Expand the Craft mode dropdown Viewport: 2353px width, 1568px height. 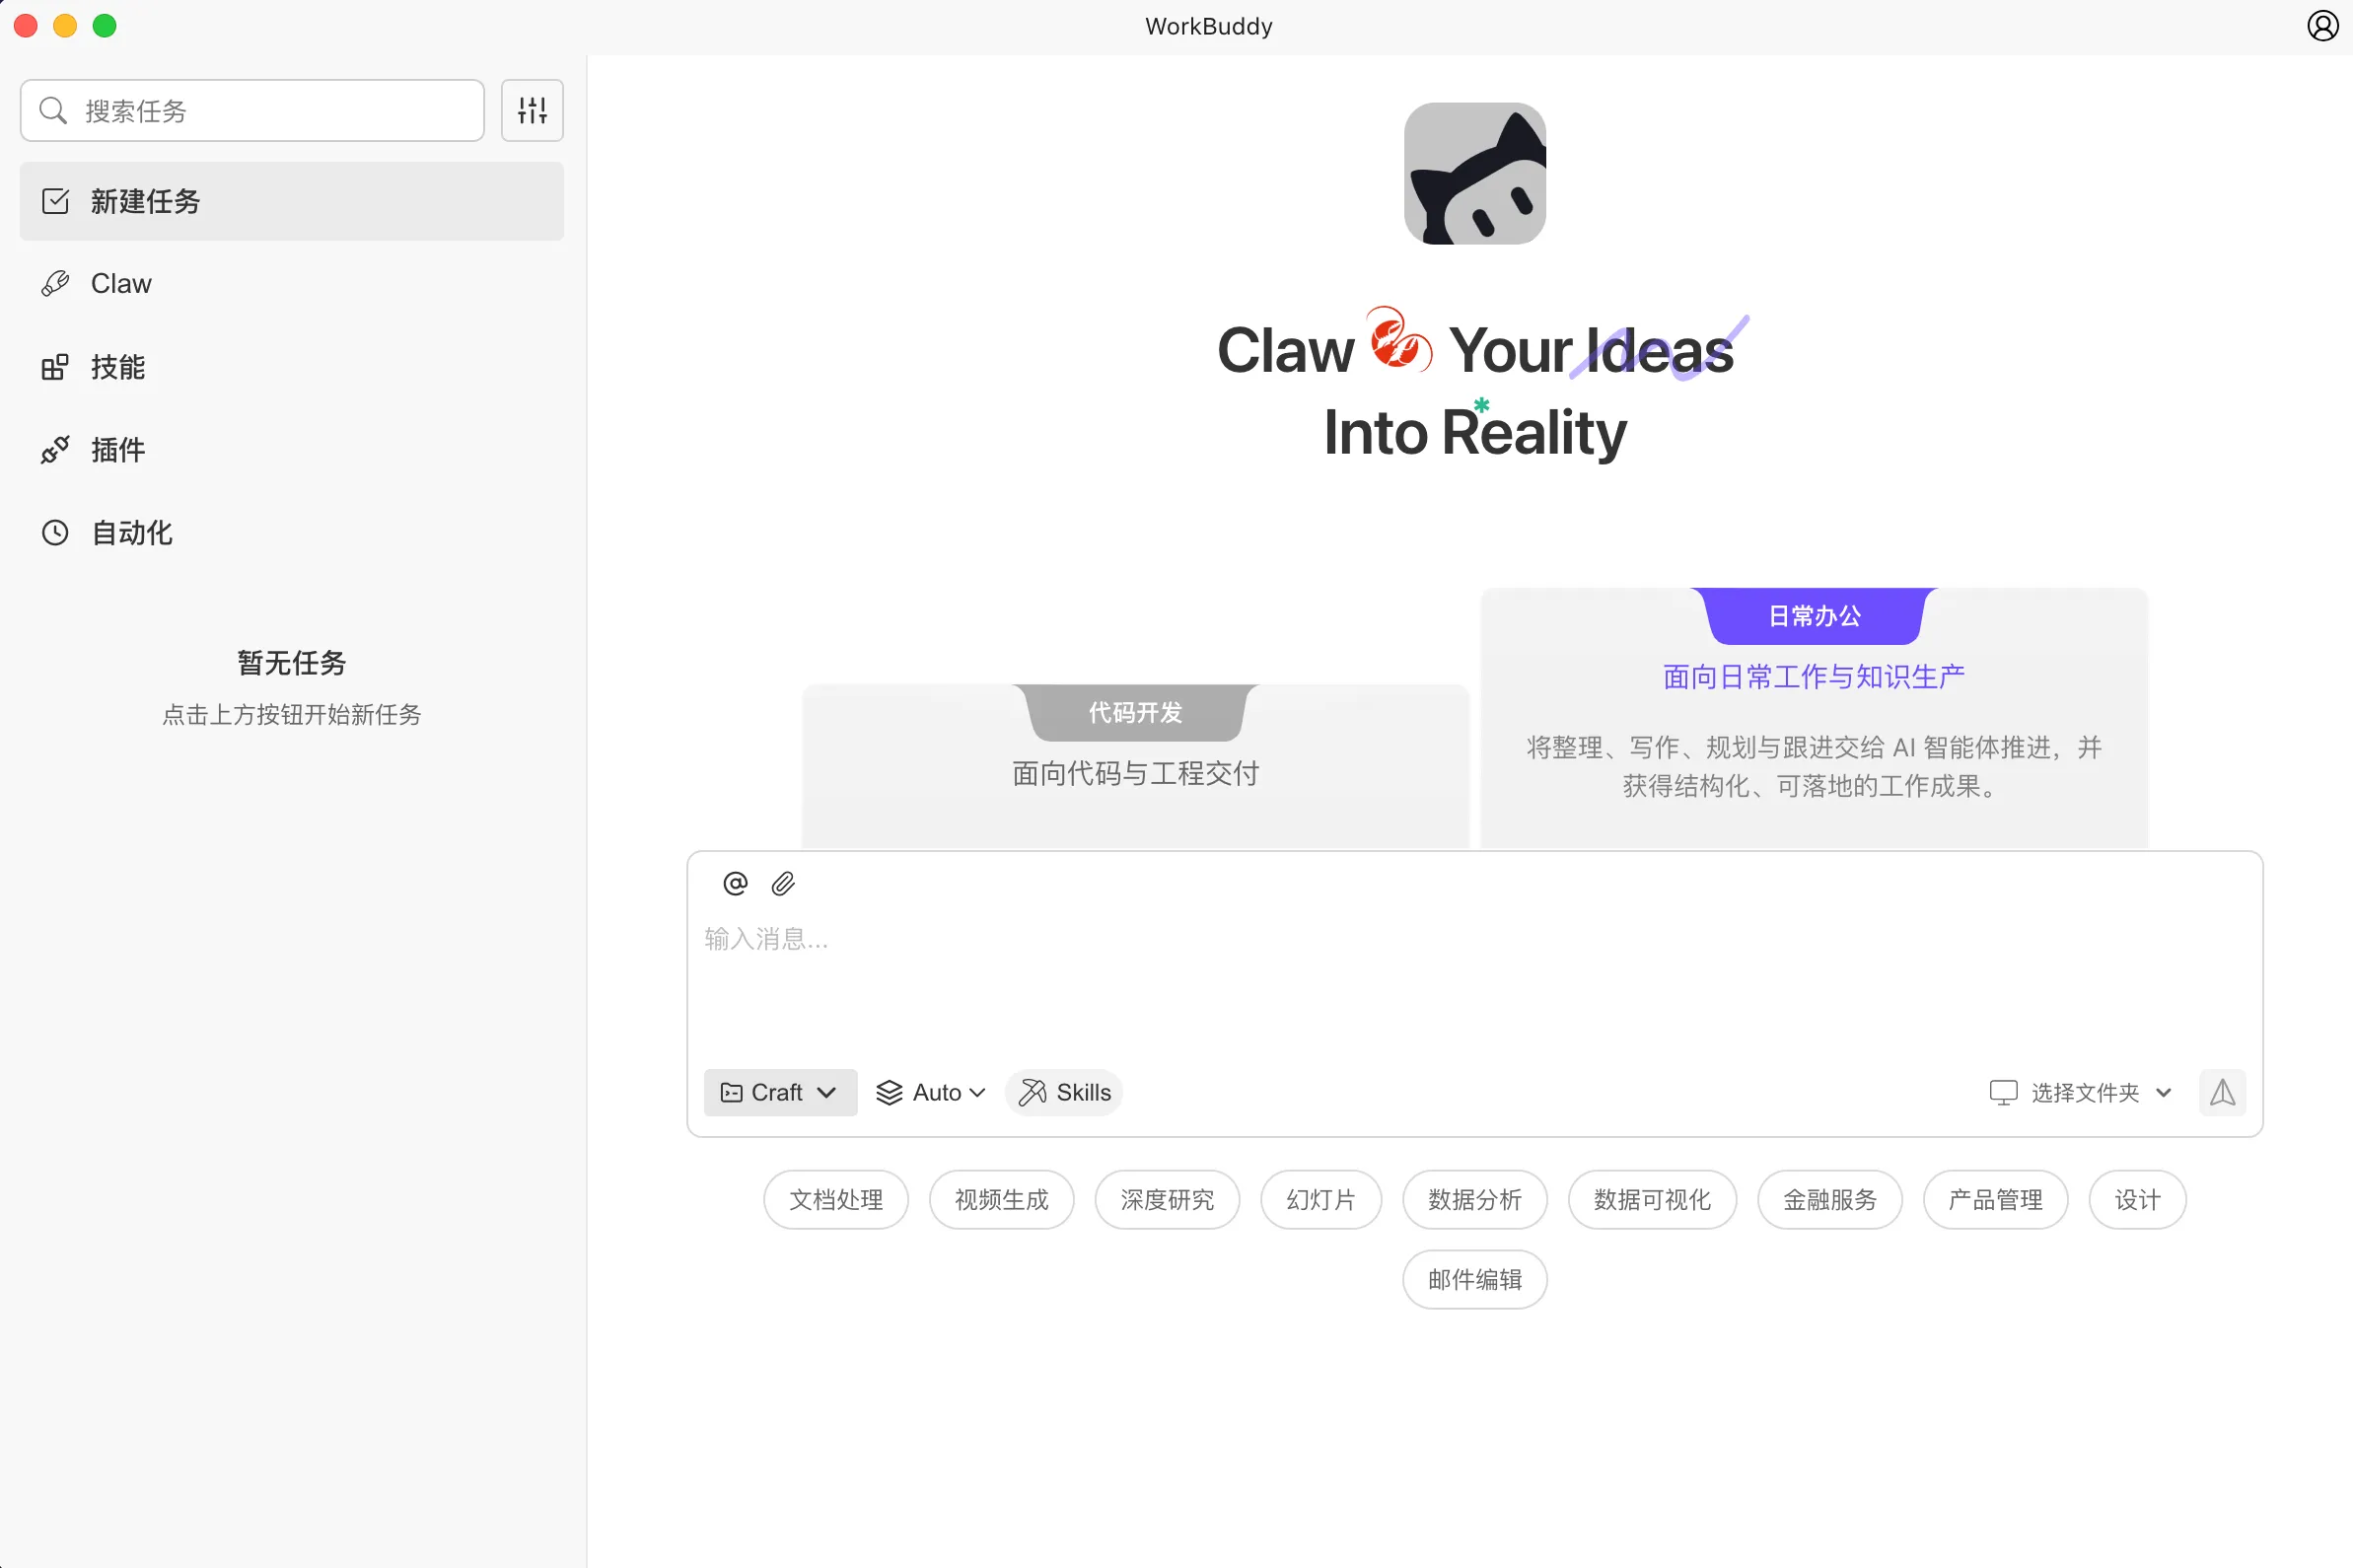tap(780, 1092)
